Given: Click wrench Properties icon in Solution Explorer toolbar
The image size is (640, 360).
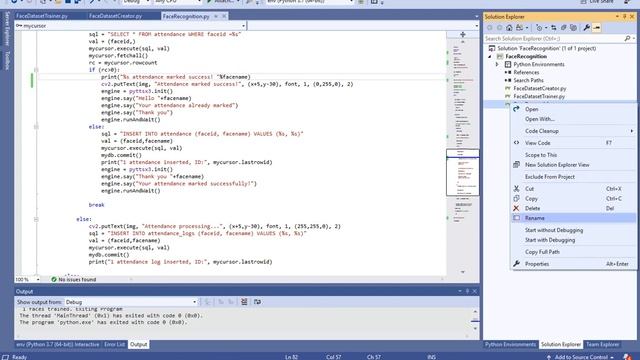Looking at the screenshot, I should coord(587,28).
